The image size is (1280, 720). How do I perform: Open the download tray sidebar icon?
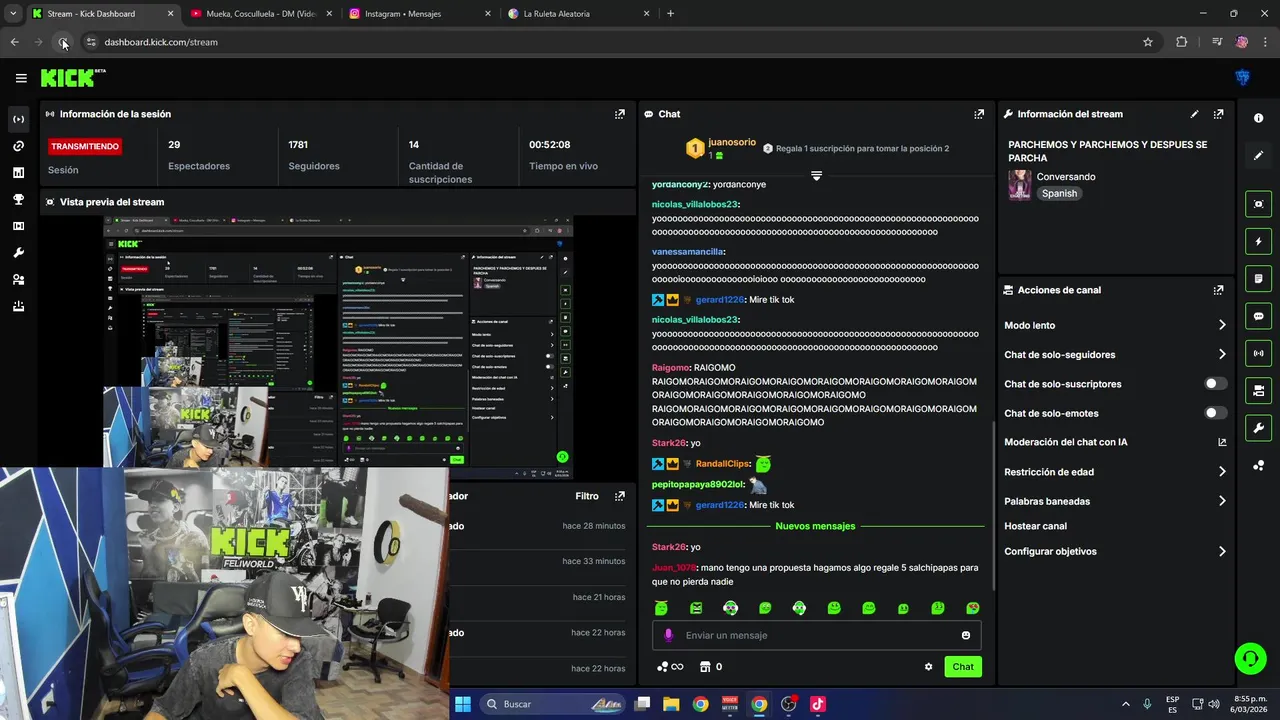(18, 307)
